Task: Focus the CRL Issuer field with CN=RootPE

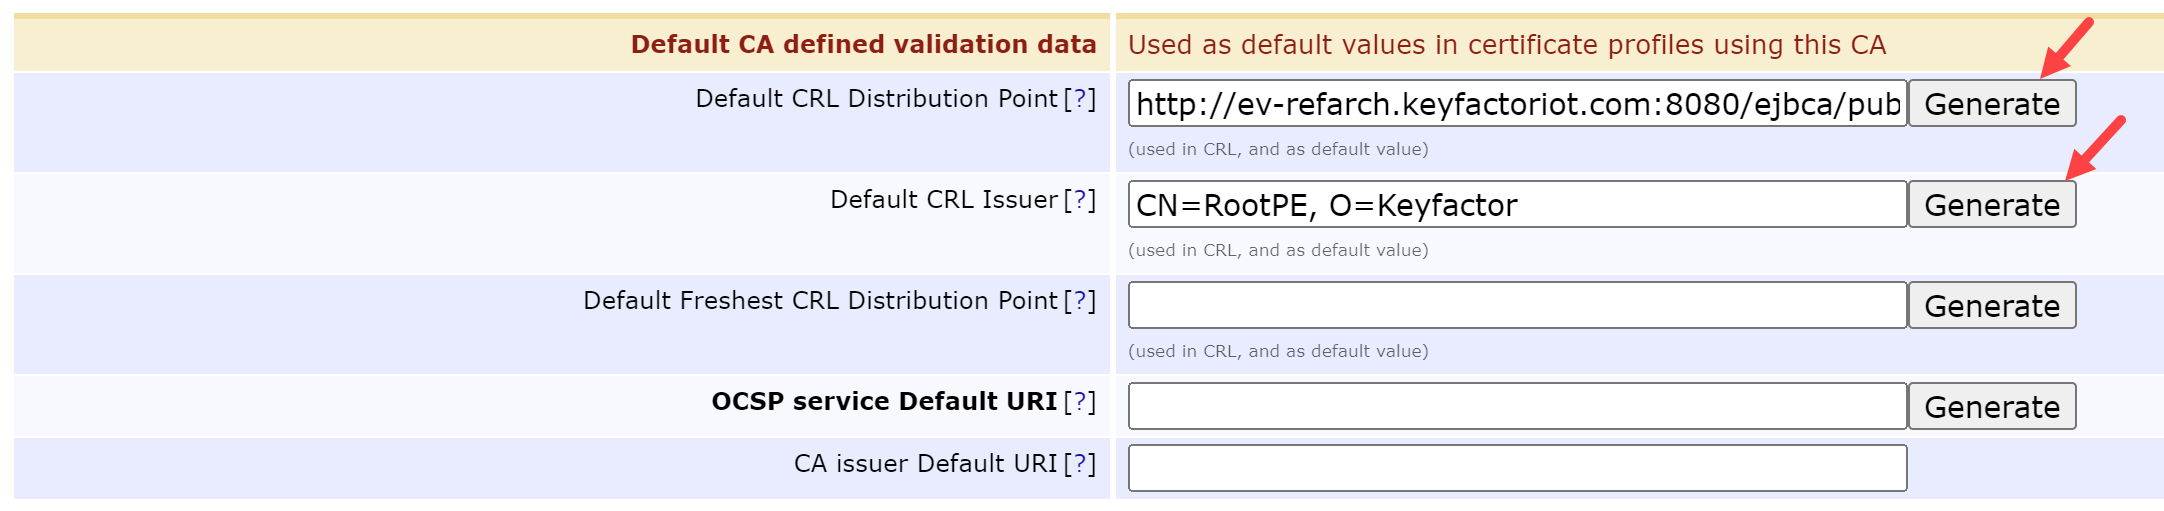Action: click(1517, 205)
